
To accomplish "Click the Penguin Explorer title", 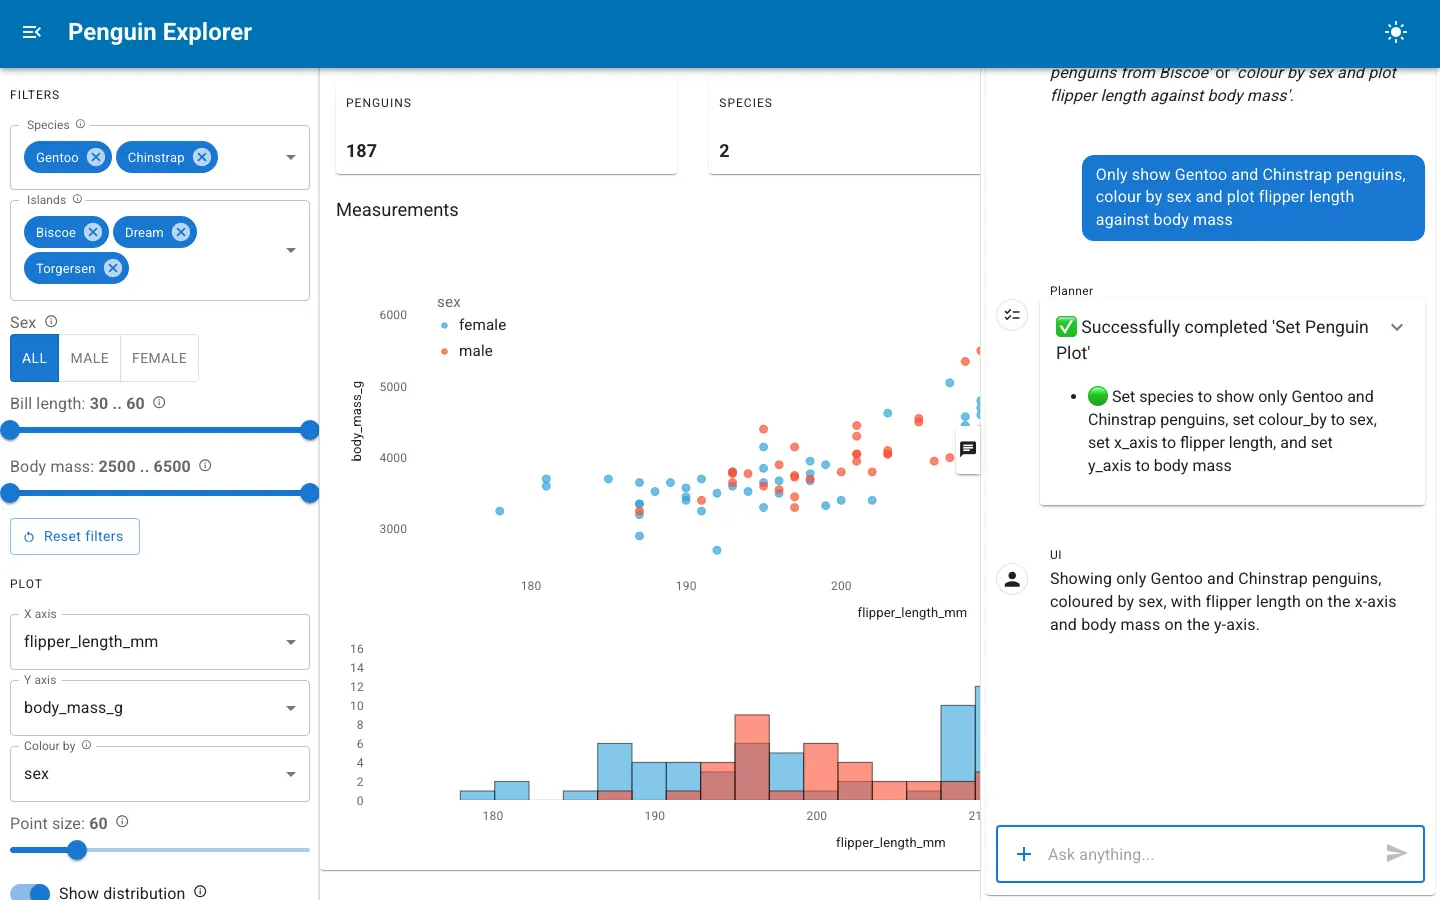I will pos(160,32).
